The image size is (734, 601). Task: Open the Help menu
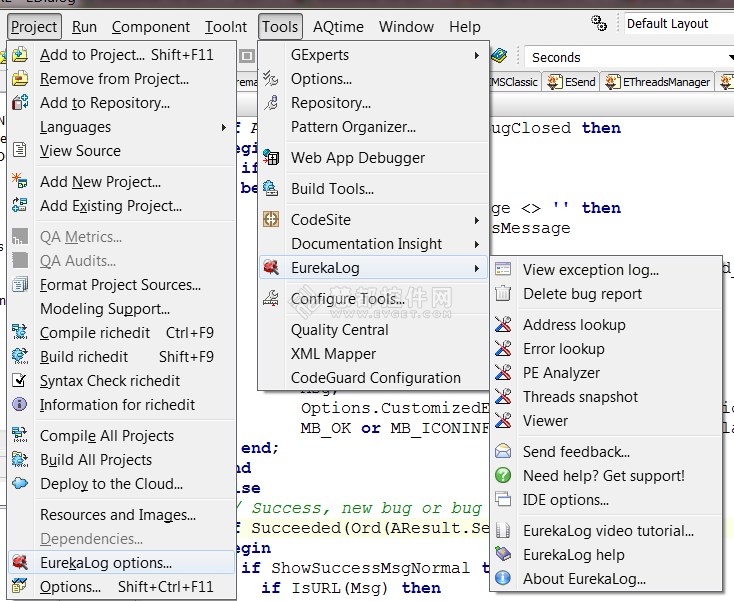[x=465, y=27]
